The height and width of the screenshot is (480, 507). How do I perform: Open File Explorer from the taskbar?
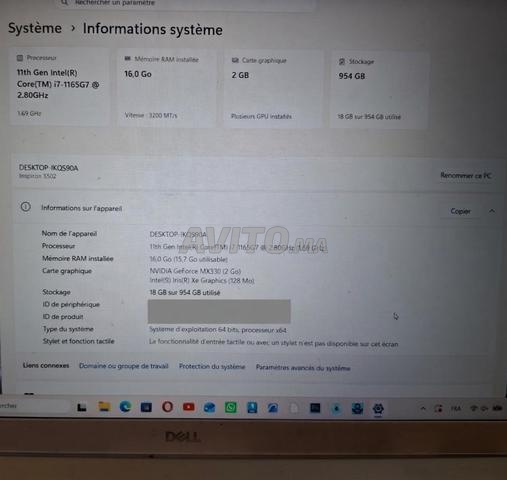pos(104,407)
